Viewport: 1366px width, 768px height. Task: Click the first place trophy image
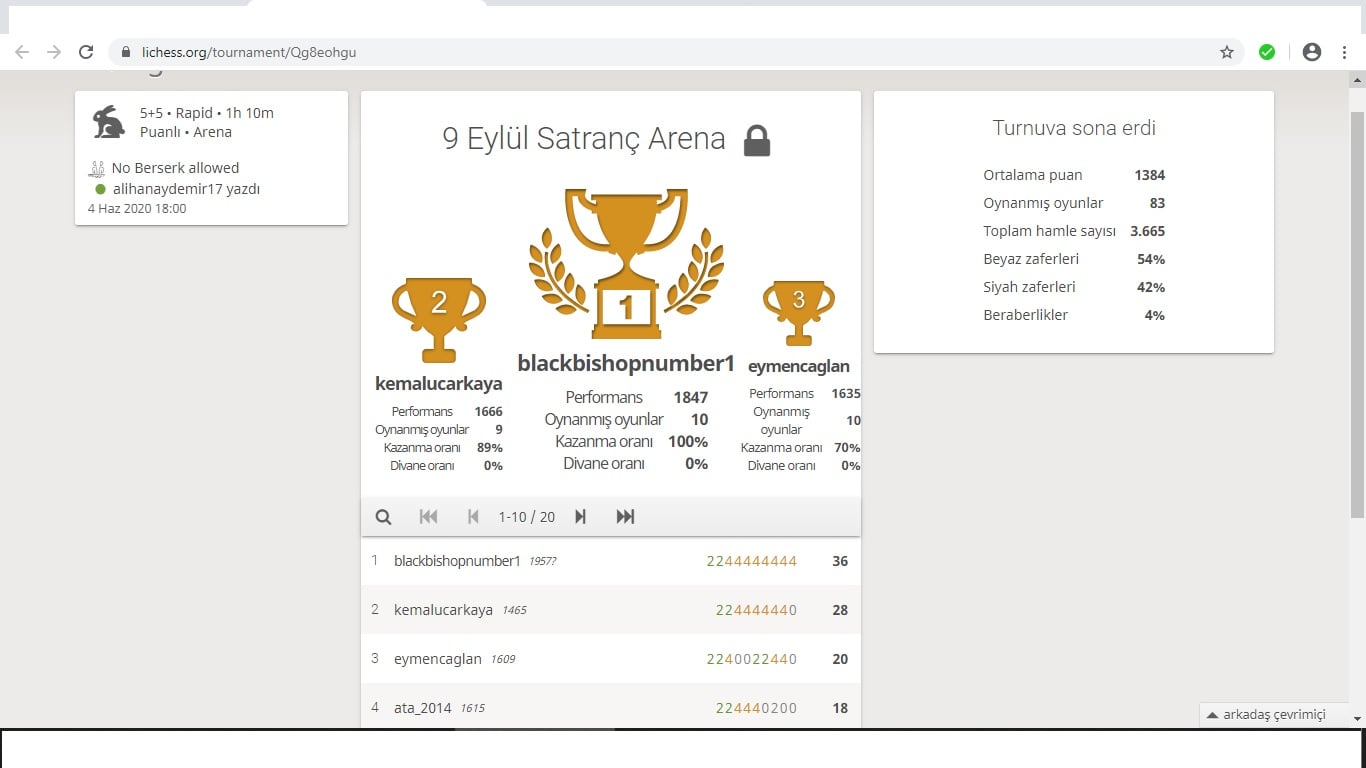626,264
